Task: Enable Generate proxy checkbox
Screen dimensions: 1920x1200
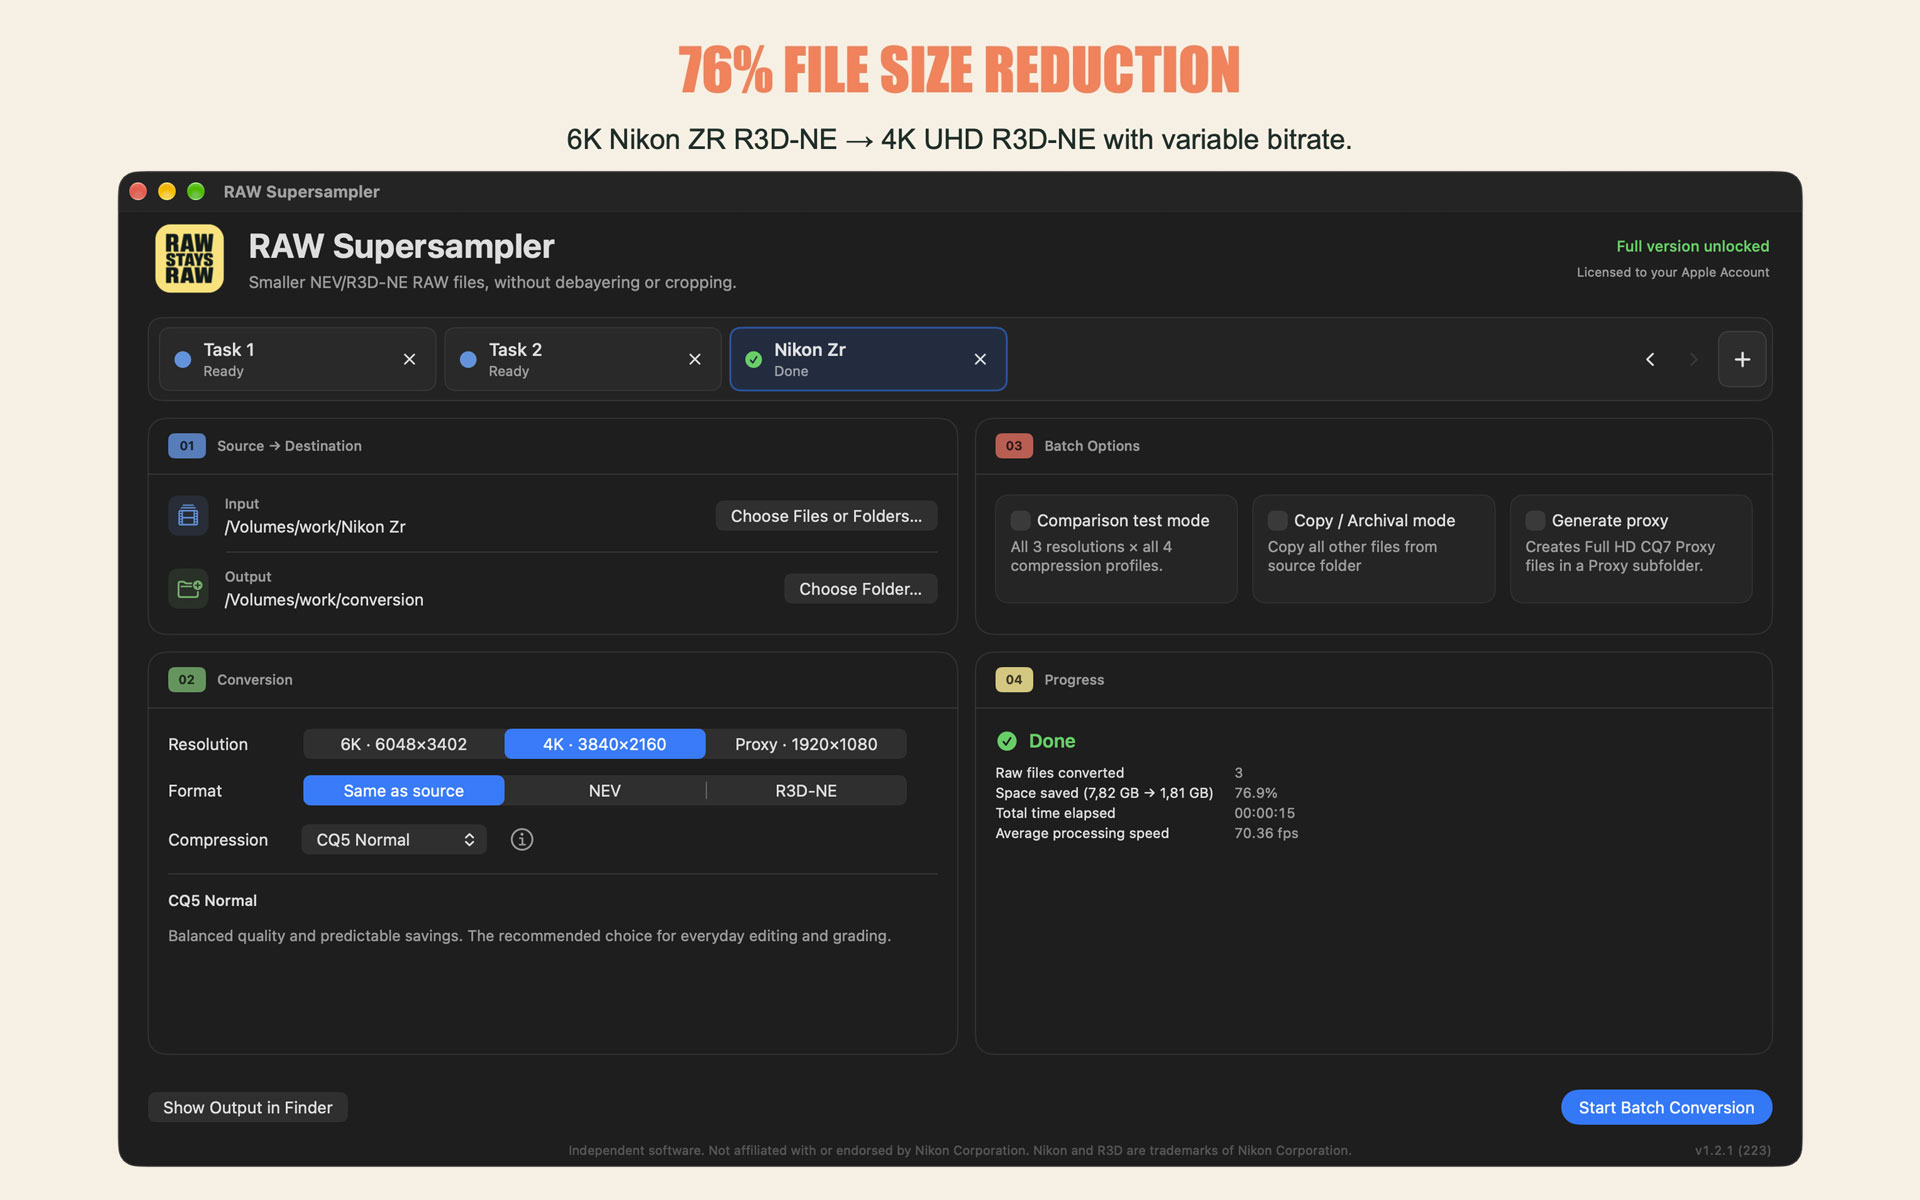Action: click(1535, 520)
